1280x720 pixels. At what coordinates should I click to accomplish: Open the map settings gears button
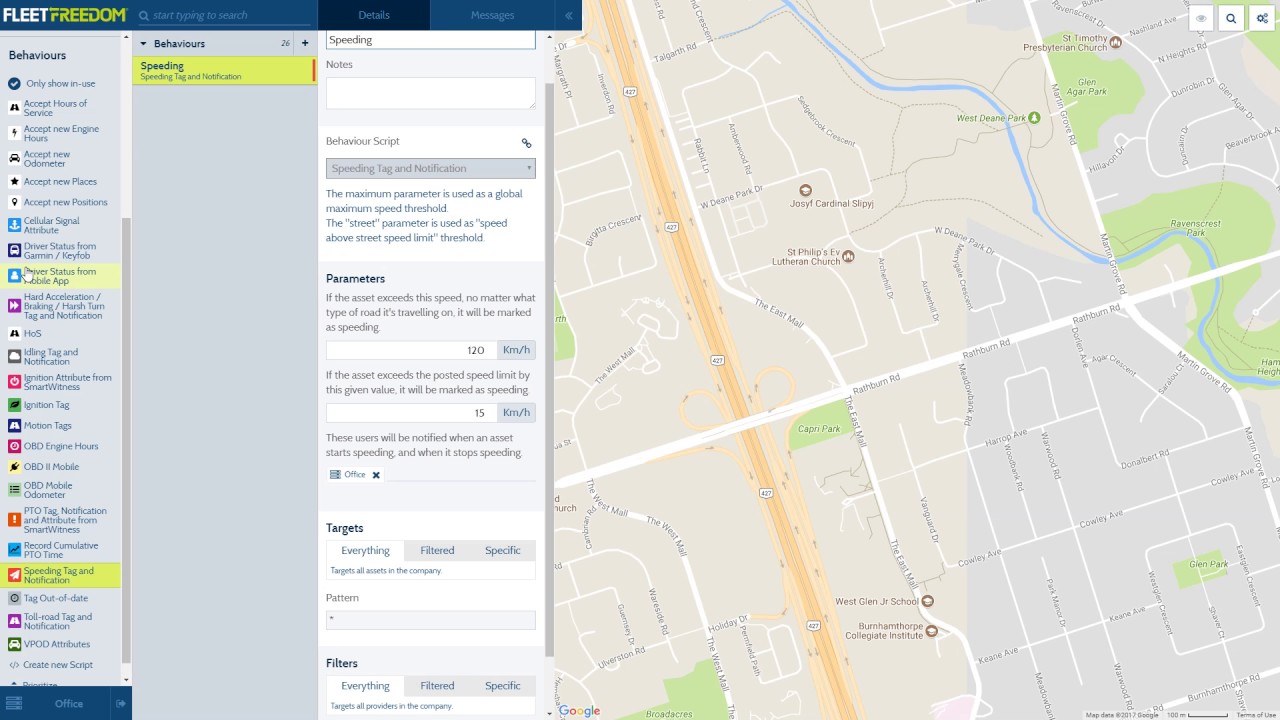1262,18
